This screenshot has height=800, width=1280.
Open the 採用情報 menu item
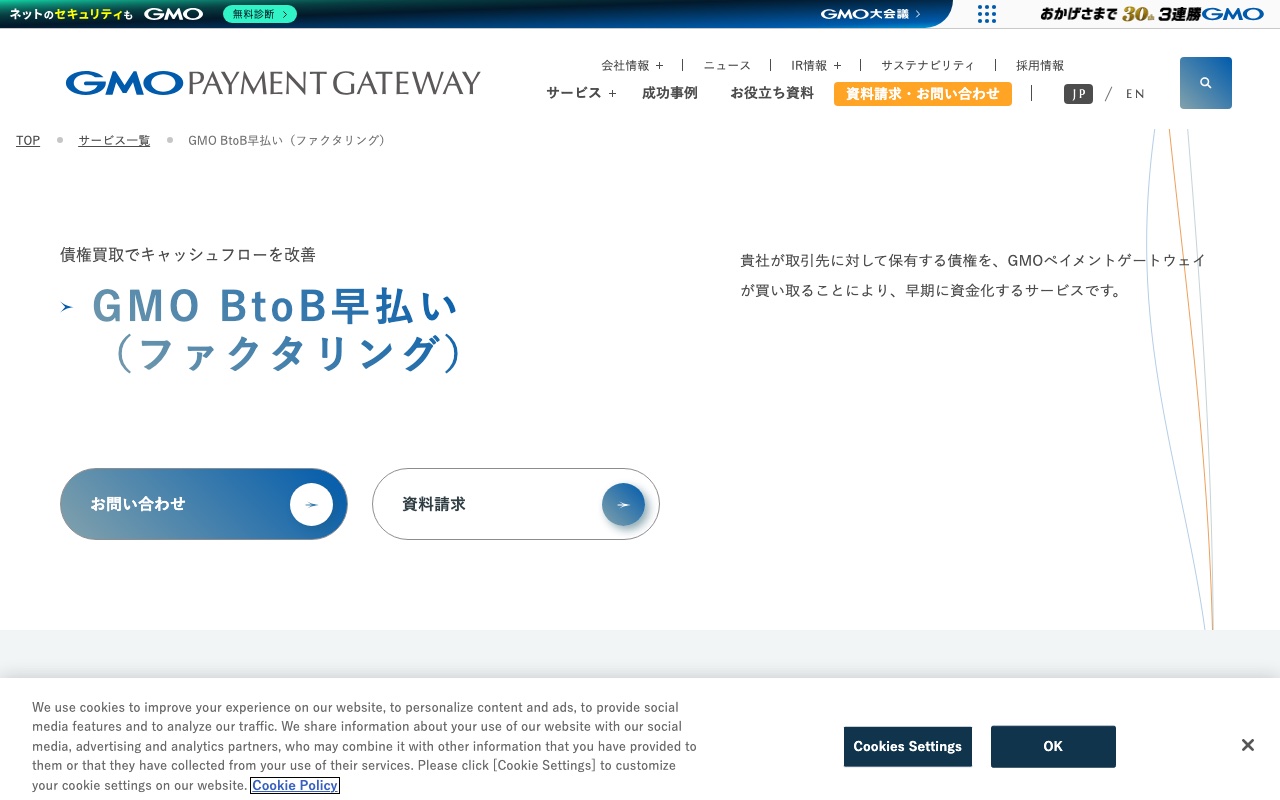pos(1039,65)
